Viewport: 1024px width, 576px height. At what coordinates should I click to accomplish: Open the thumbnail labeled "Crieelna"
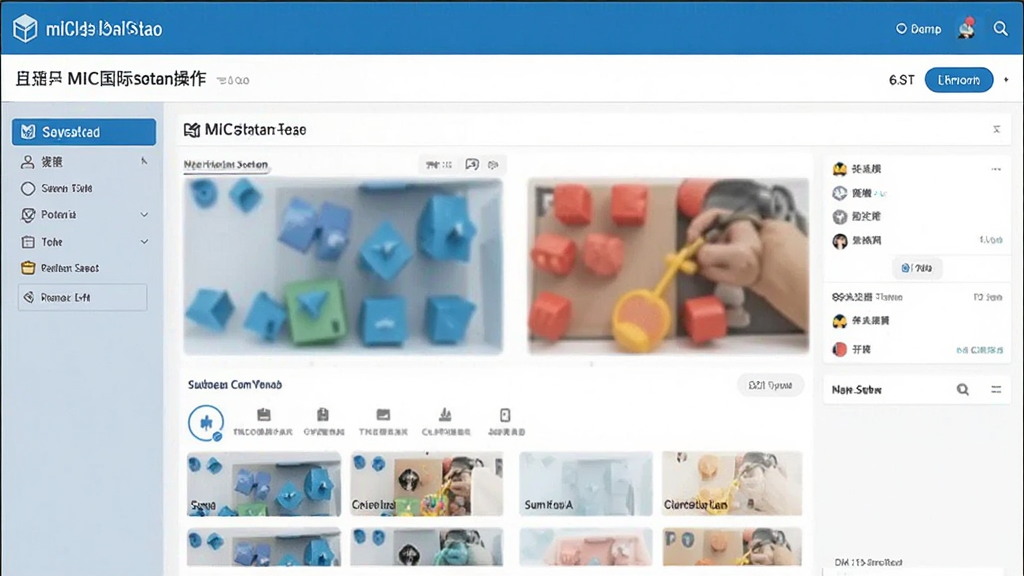pyautogui.click(x=426, y=484)
